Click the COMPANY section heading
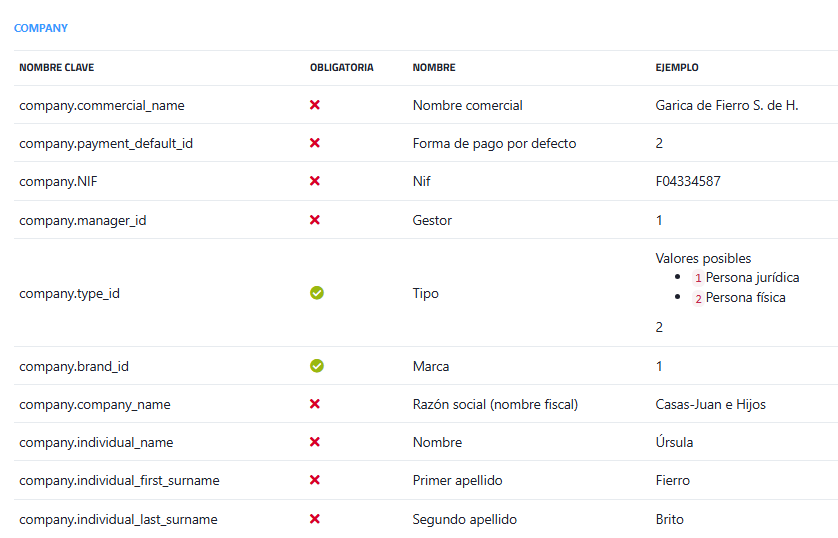The width and height of the screenshot is (838, 538). click(x=41, y=28)
